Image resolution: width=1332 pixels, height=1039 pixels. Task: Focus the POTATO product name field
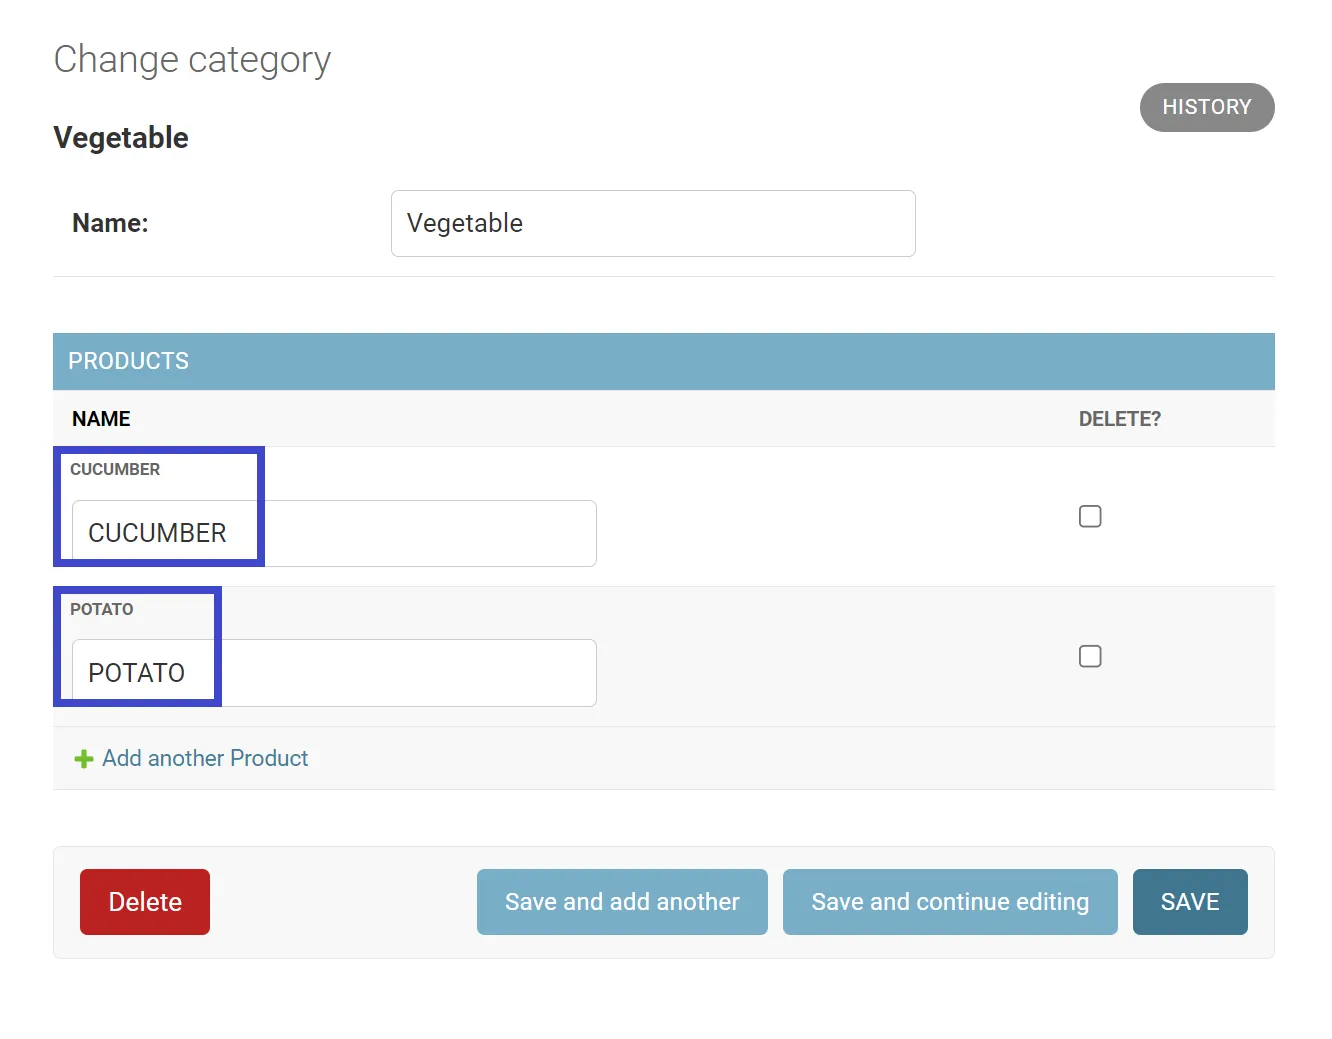pyautogui.click(x=334, y=673)
